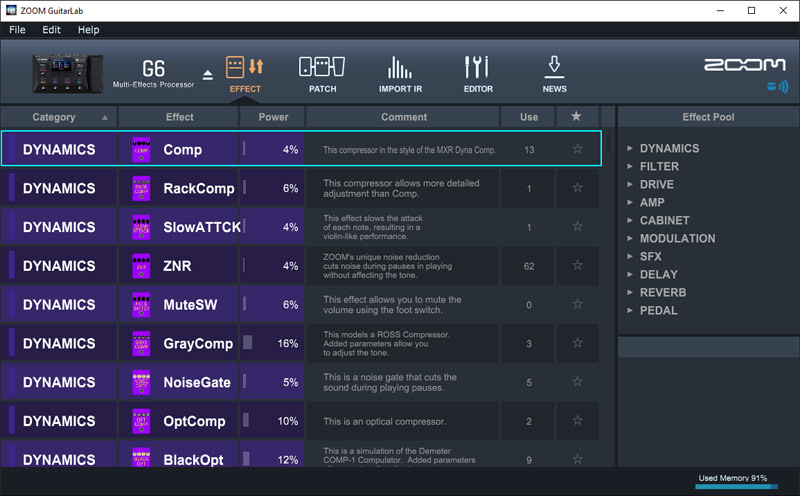Screen dimensions: 800x496
Task: Expand the MODULATION category tree item
Action: (x=677, y=238)
